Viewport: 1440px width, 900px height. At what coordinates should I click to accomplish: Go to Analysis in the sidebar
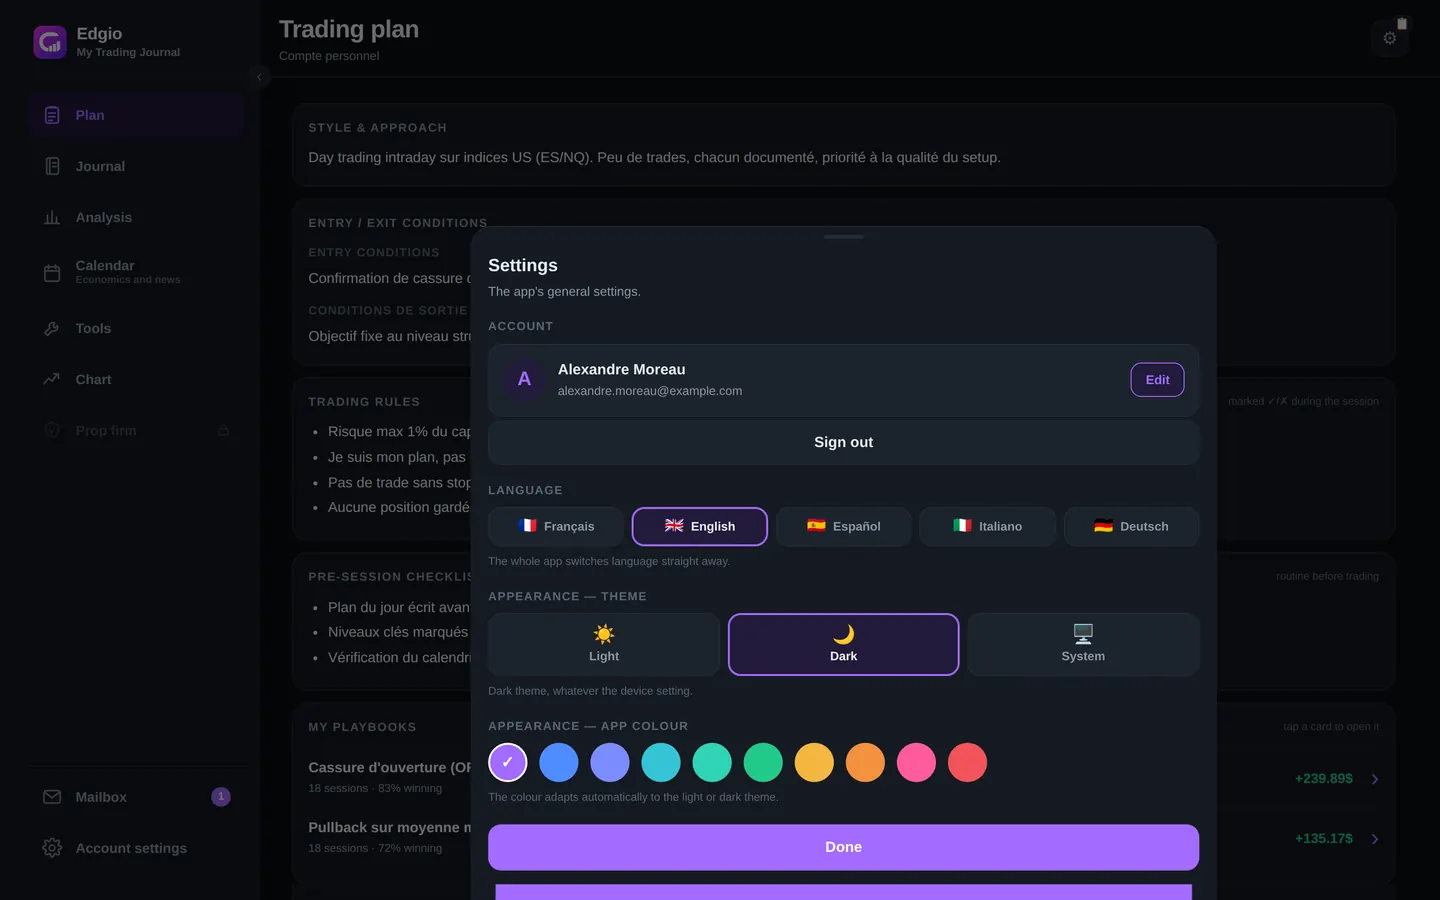pos(136,217)
